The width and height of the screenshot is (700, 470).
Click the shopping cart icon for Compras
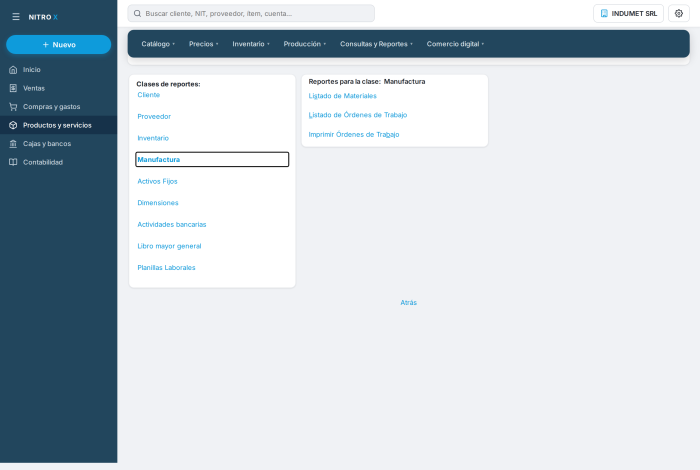click(13, 107)
